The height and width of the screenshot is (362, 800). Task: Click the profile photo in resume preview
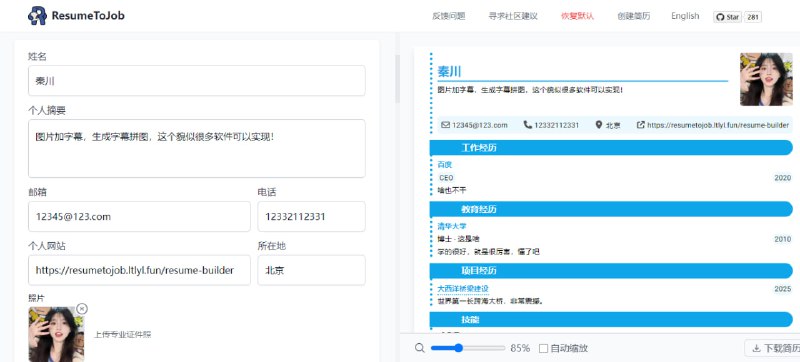pyautogui.click(x=766, y=79)
